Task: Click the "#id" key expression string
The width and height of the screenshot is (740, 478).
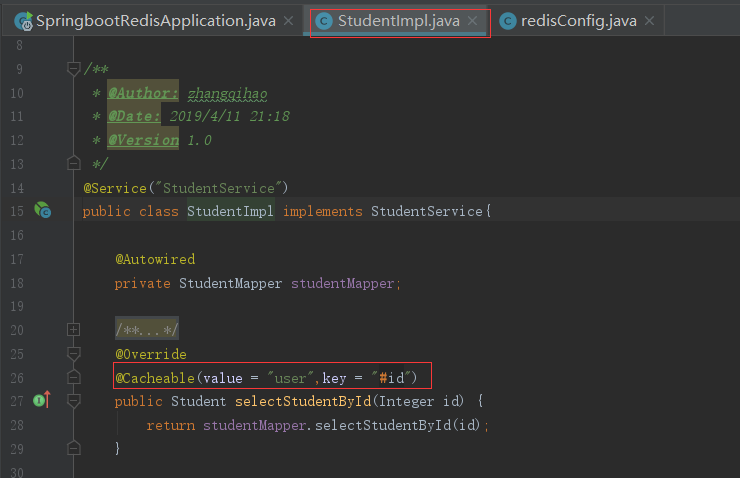Action: click(391, 378)
